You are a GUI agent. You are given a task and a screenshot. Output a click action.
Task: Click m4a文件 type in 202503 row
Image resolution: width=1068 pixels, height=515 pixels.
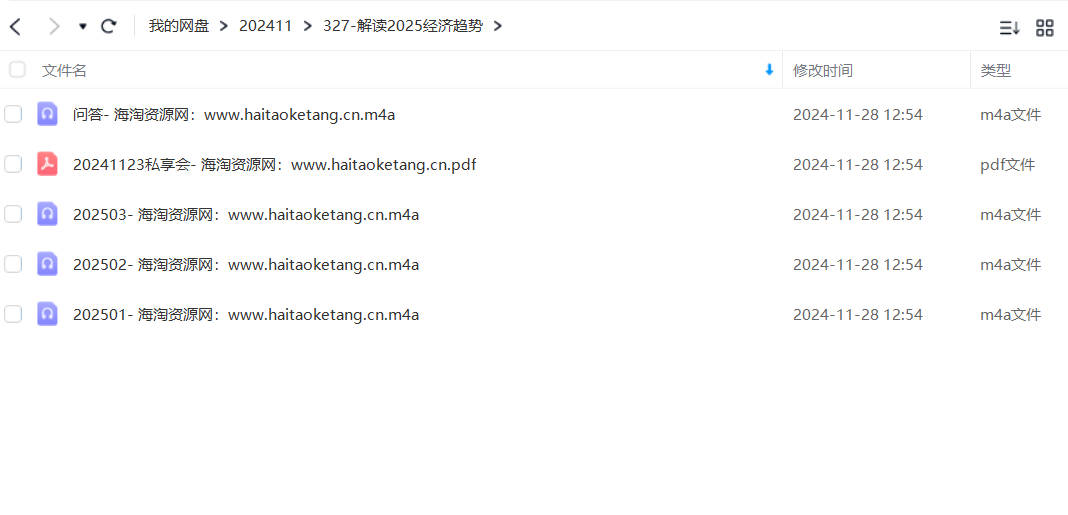1011,215
